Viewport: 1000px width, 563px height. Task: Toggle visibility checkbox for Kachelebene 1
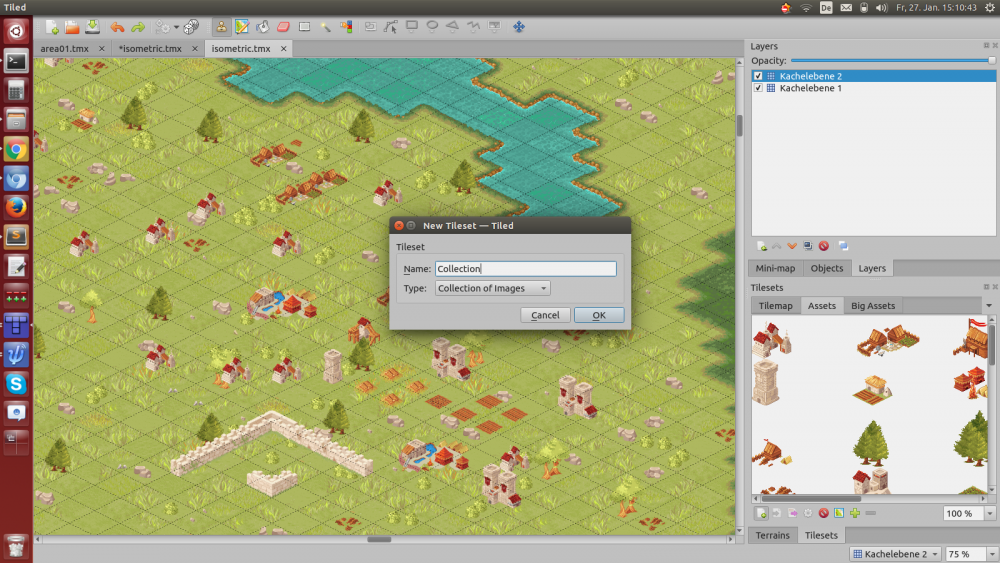(758, 88)
